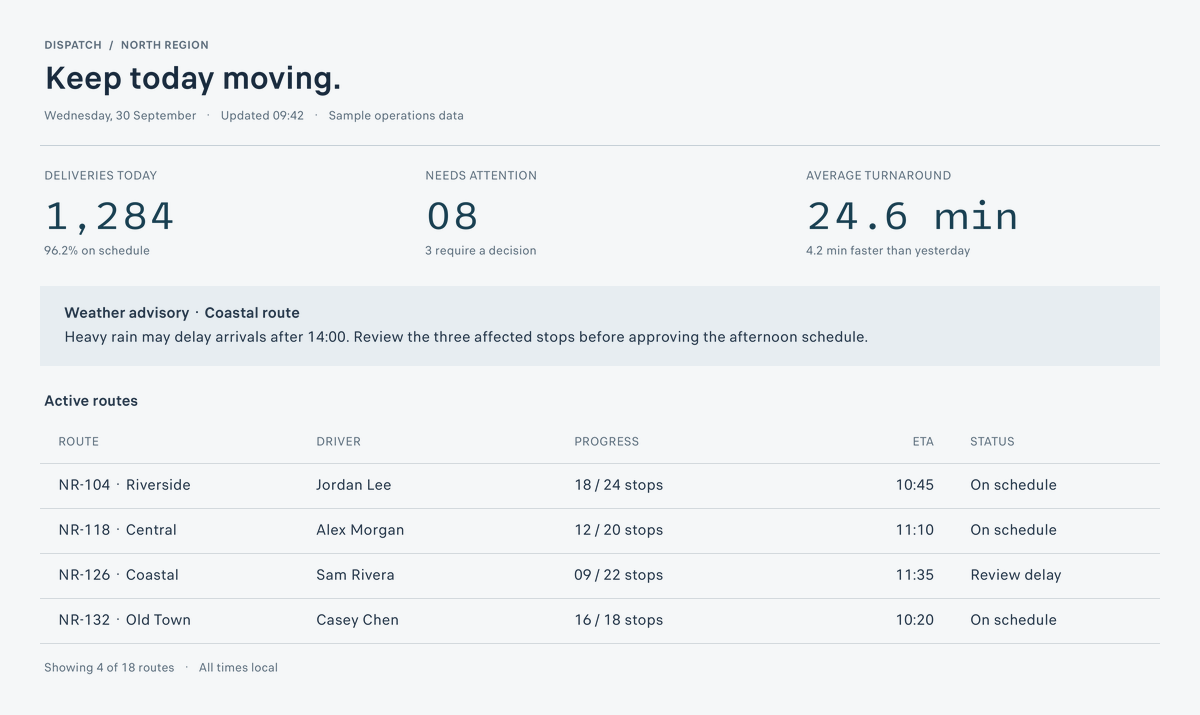
Task: Click the ETA 10:45
Action: 915,485
